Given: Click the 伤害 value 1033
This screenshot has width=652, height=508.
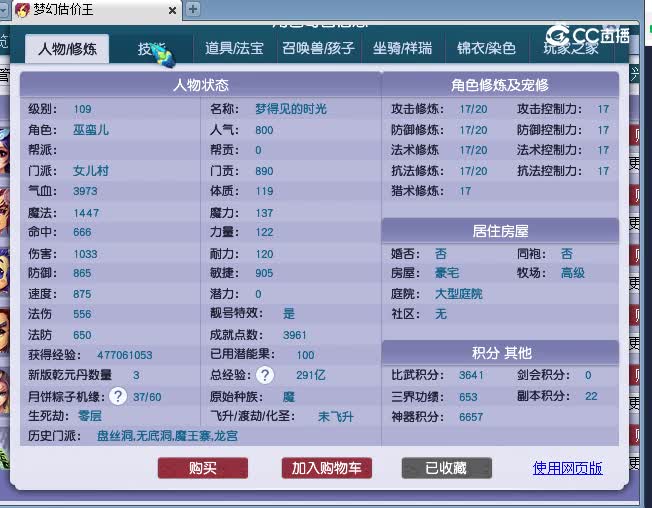Looking at the screenshot, I should click(85, 254).
